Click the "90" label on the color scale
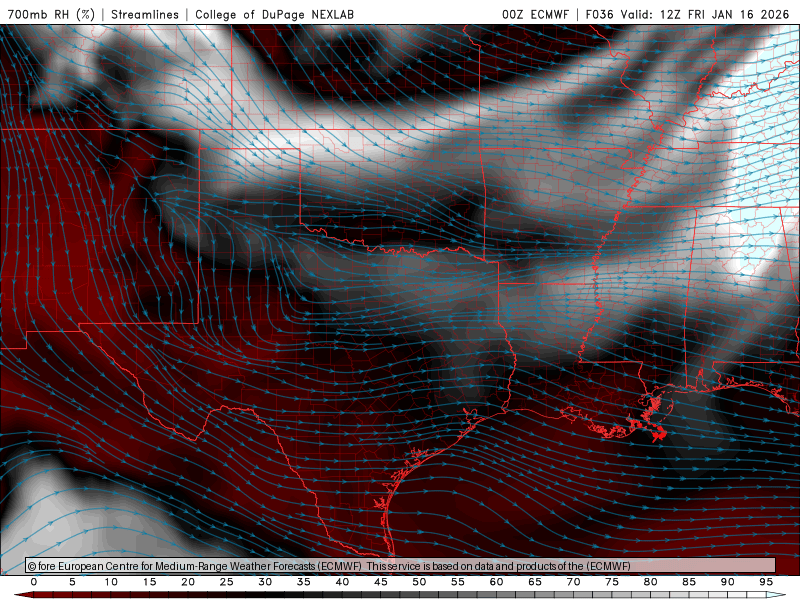This screenshot has height=600, width=800. (x=728, y=582)
